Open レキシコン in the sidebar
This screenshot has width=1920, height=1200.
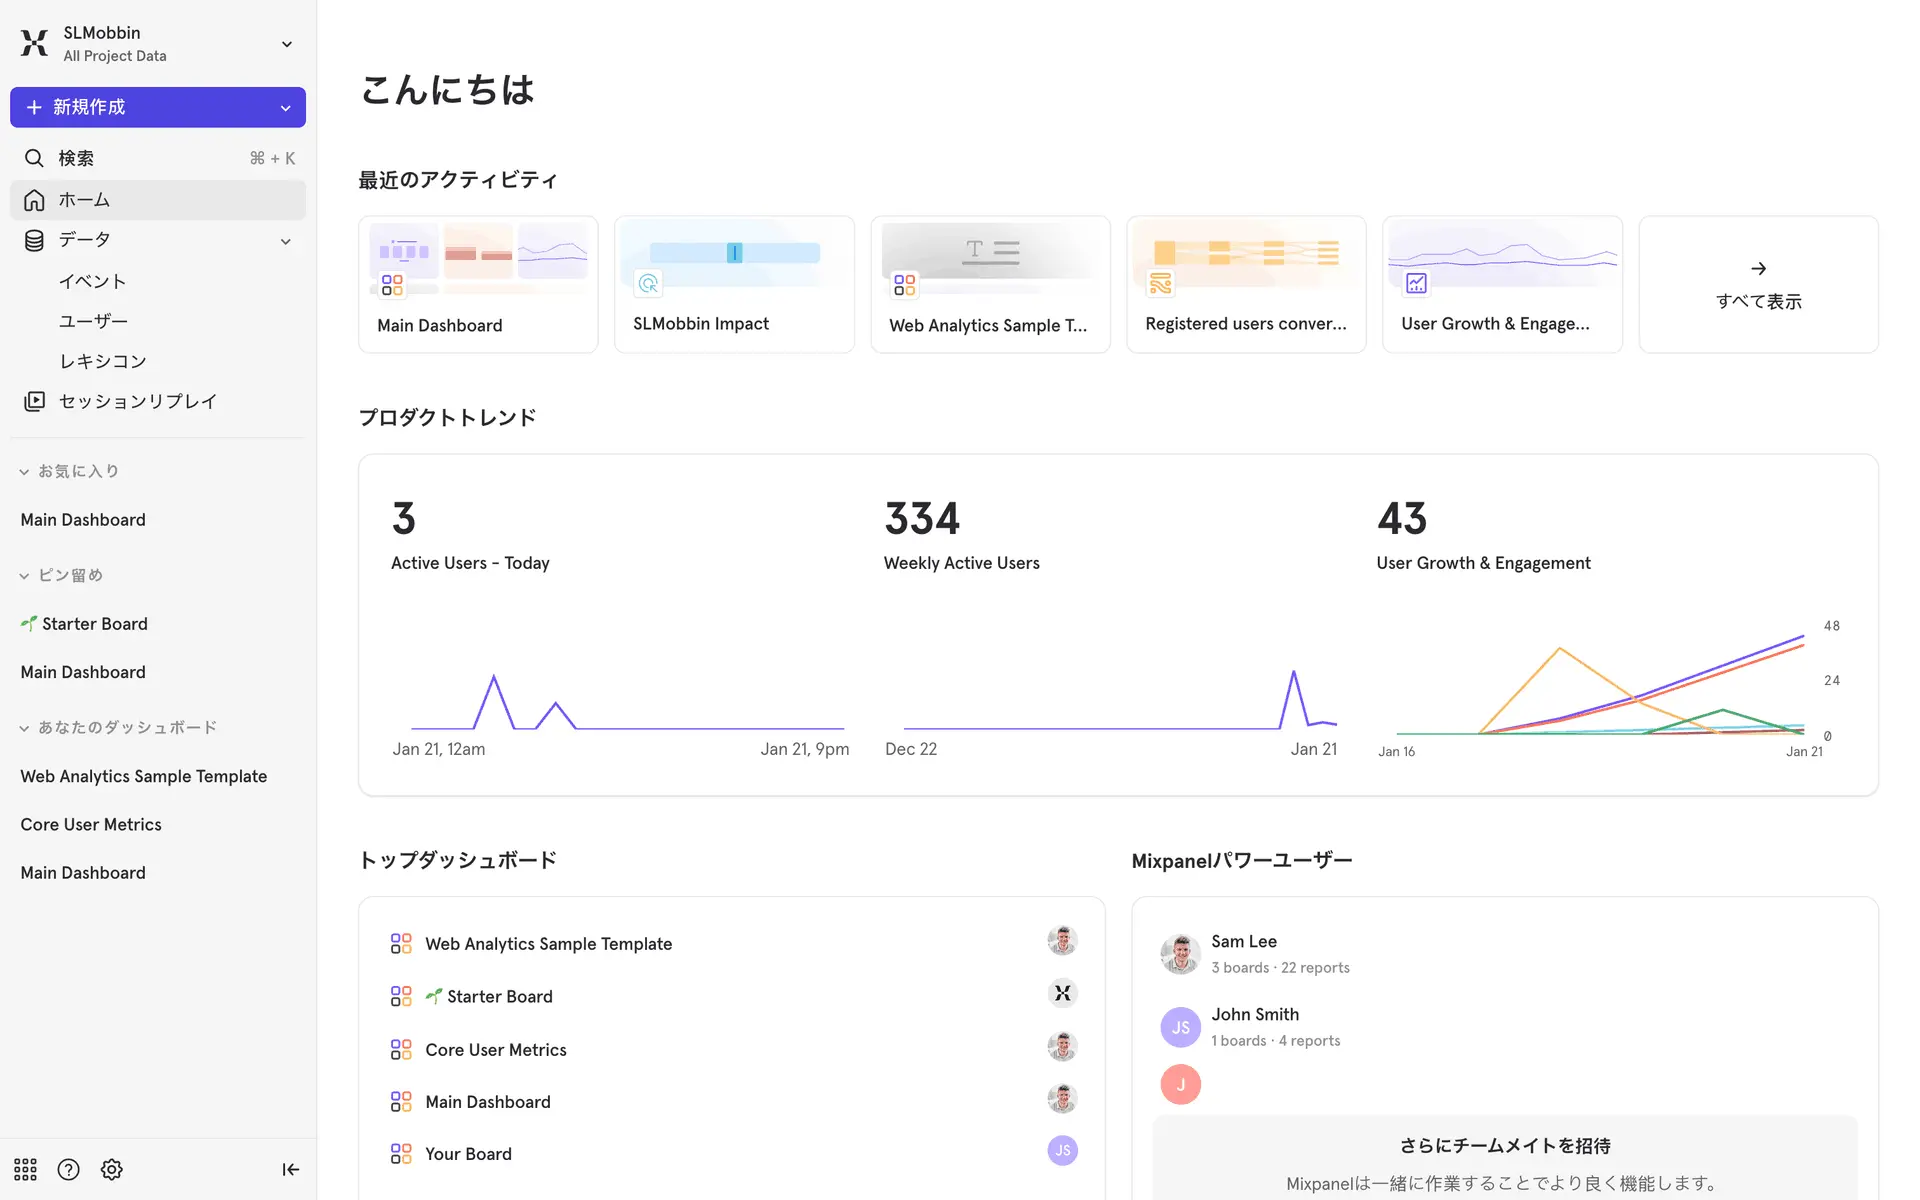[x=102, y=361]
